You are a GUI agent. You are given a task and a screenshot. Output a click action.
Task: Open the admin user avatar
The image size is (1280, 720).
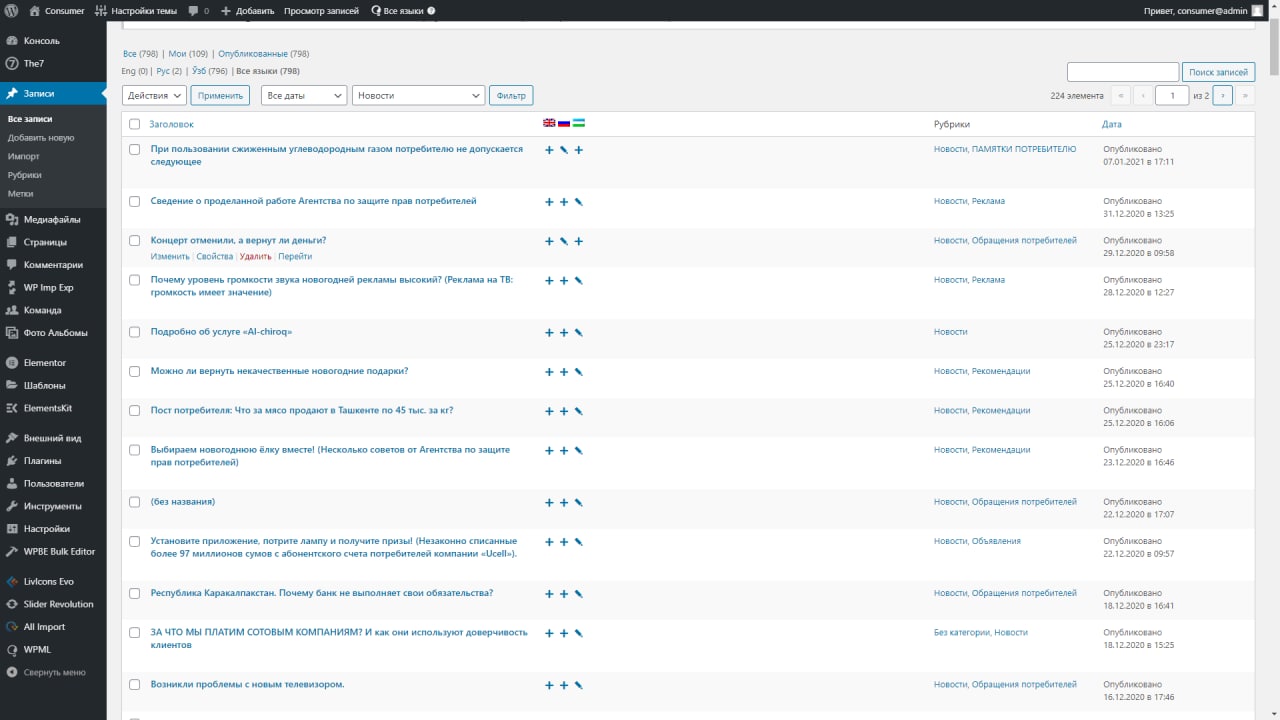pyautogui.click(x=1257, y=10)
